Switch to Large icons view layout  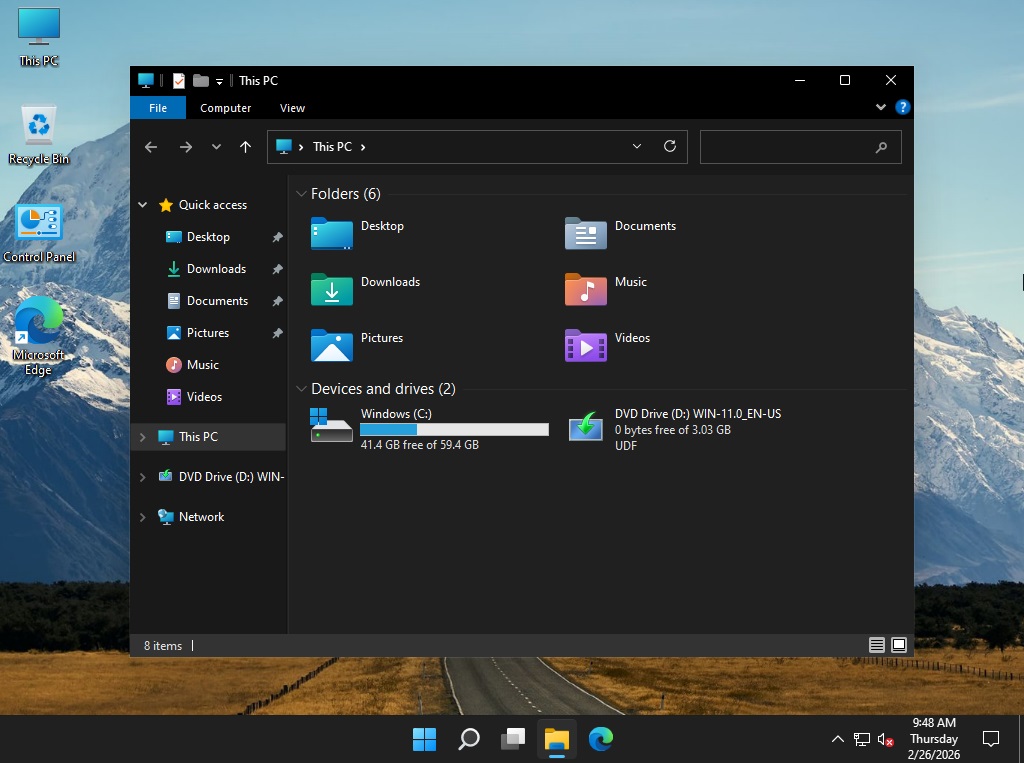899,645
